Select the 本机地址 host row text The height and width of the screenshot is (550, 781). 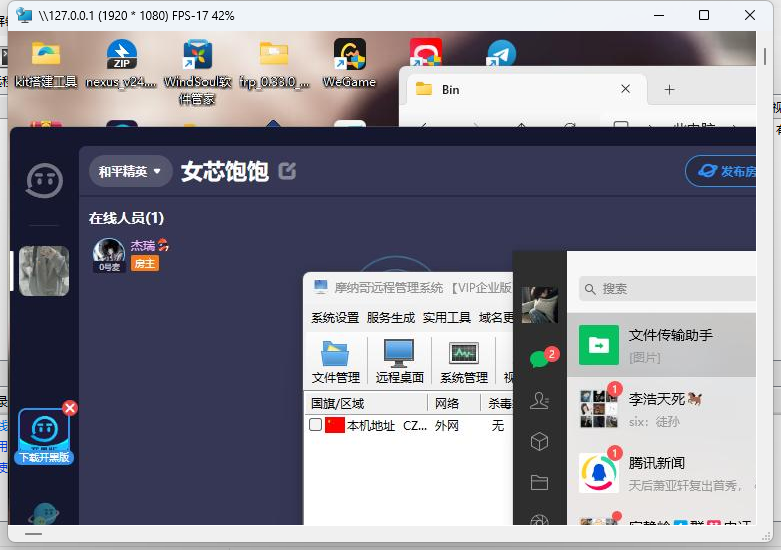[x=371, y=425]
